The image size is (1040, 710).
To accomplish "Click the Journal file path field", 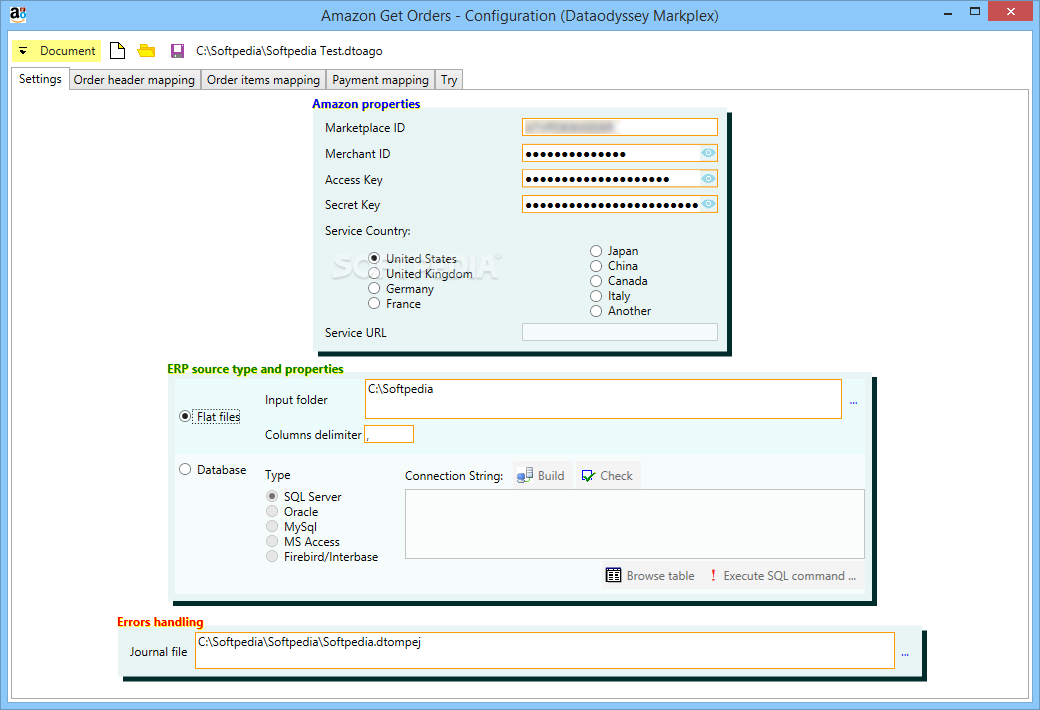I will tap(545, 650).
